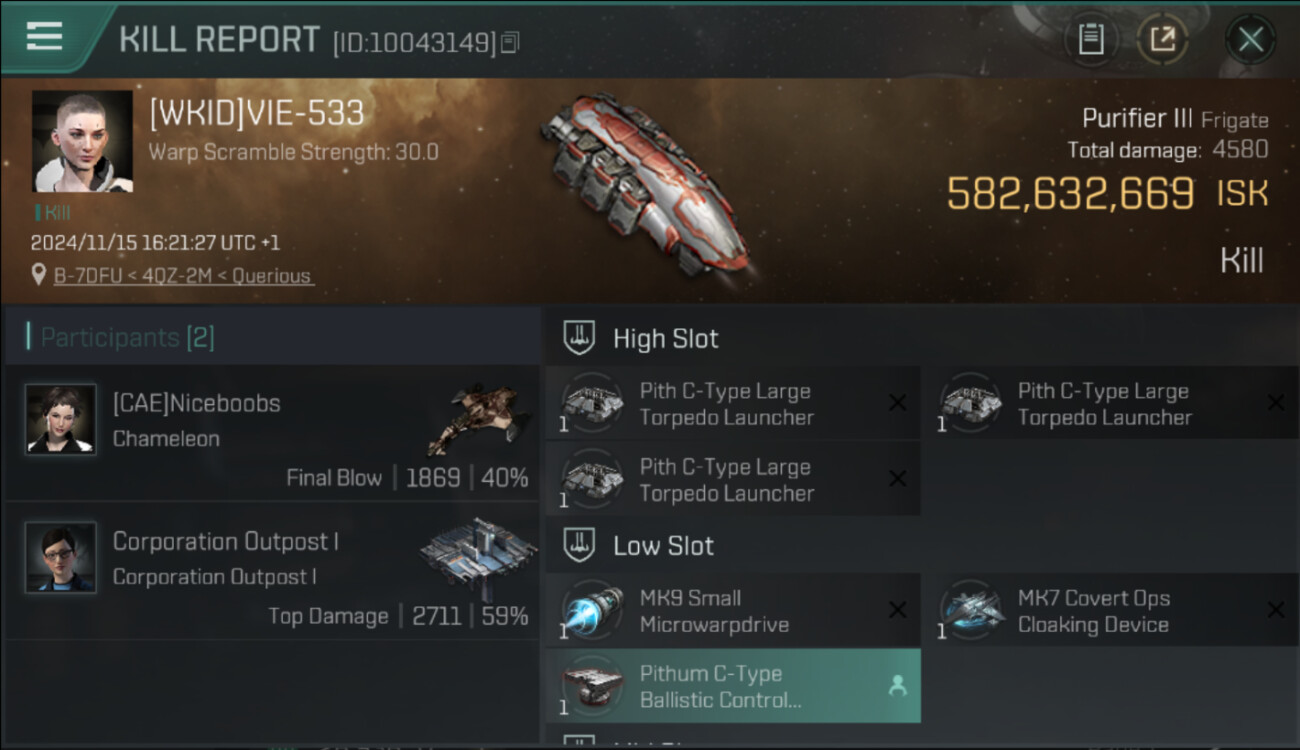Viewport: 1300px width, 750px height.
Task: Click the person icon on Pithum module
Action: 897,686
